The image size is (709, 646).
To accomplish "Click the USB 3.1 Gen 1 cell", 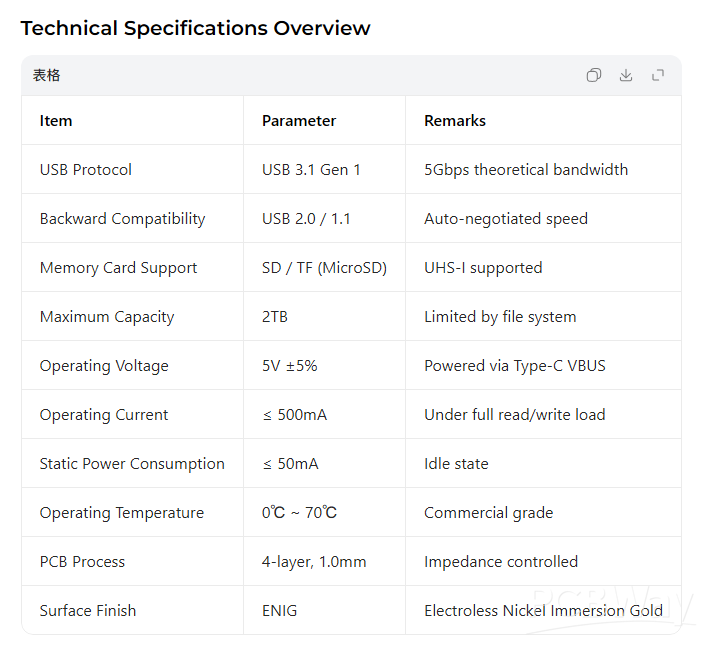I will pos(311,170).
